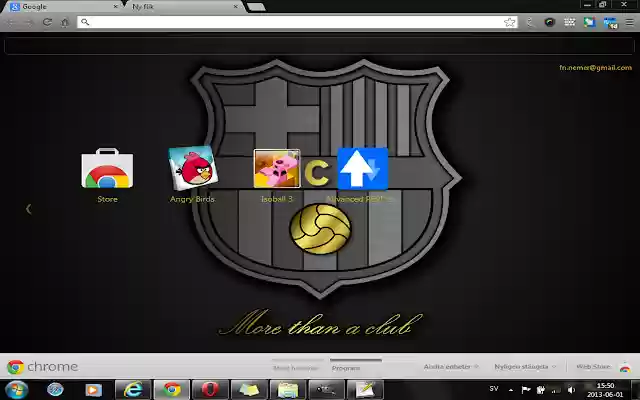Open the Windows Media Player taskbar icon
640x400 pixels.
pyautogui.click(x=93, y=390)
